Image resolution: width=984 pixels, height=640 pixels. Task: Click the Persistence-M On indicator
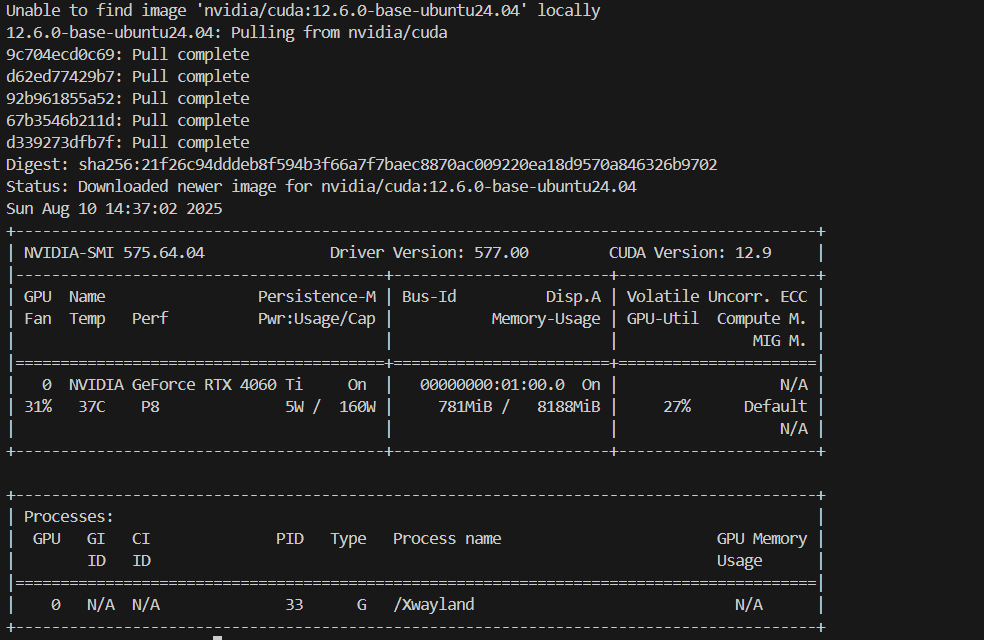coord(355,384)
